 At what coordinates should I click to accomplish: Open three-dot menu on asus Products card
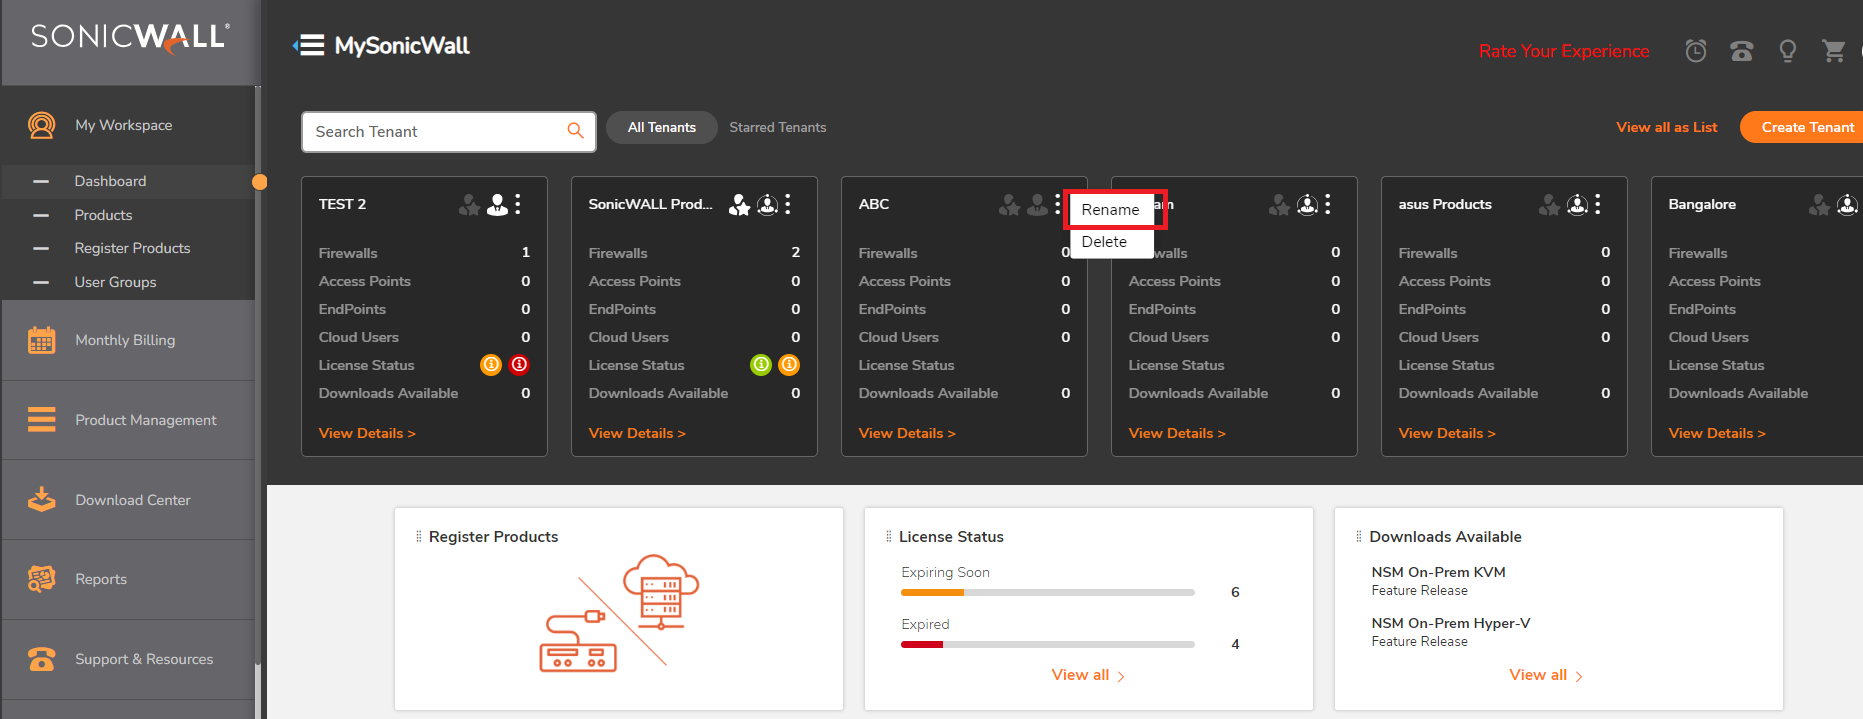click(1598, 204)
